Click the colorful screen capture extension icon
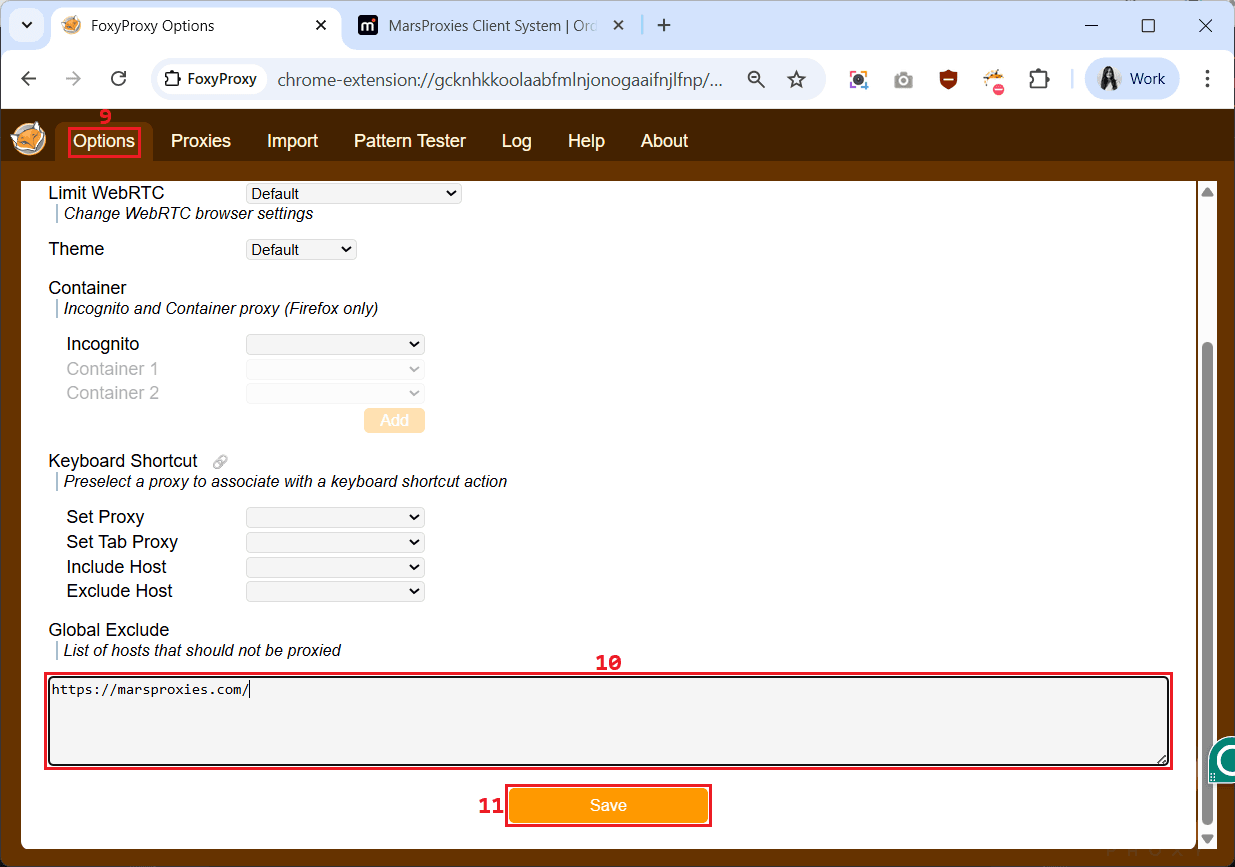Screen dimensions: 1235x867 858,80
